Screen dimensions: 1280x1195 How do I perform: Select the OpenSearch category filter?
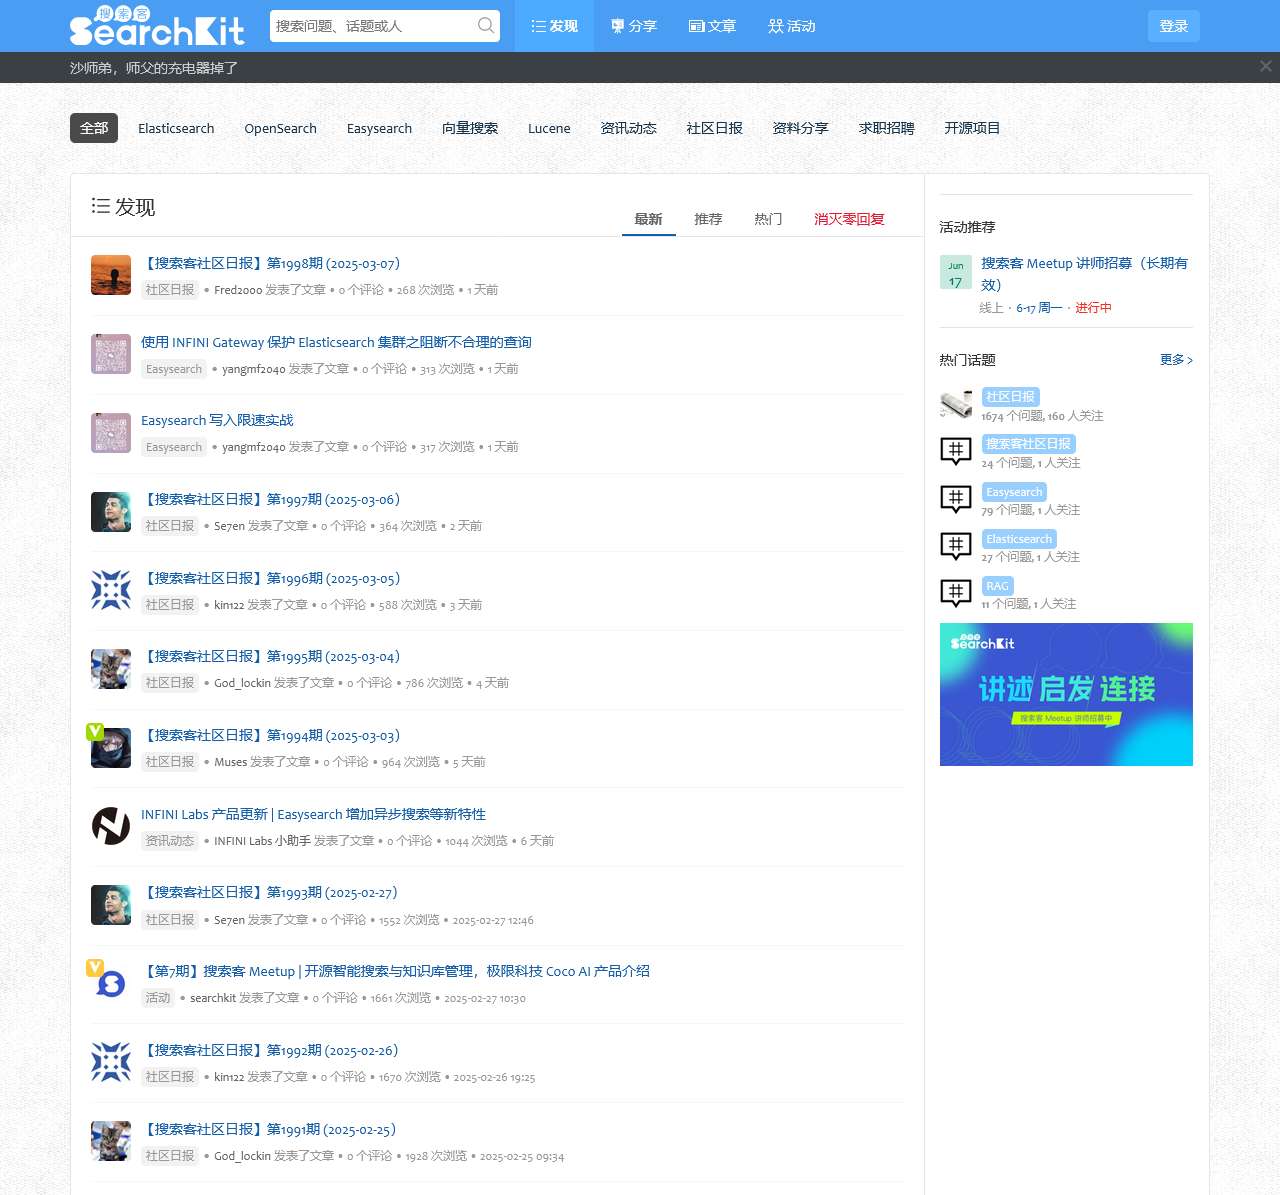(x=280, y=128)
